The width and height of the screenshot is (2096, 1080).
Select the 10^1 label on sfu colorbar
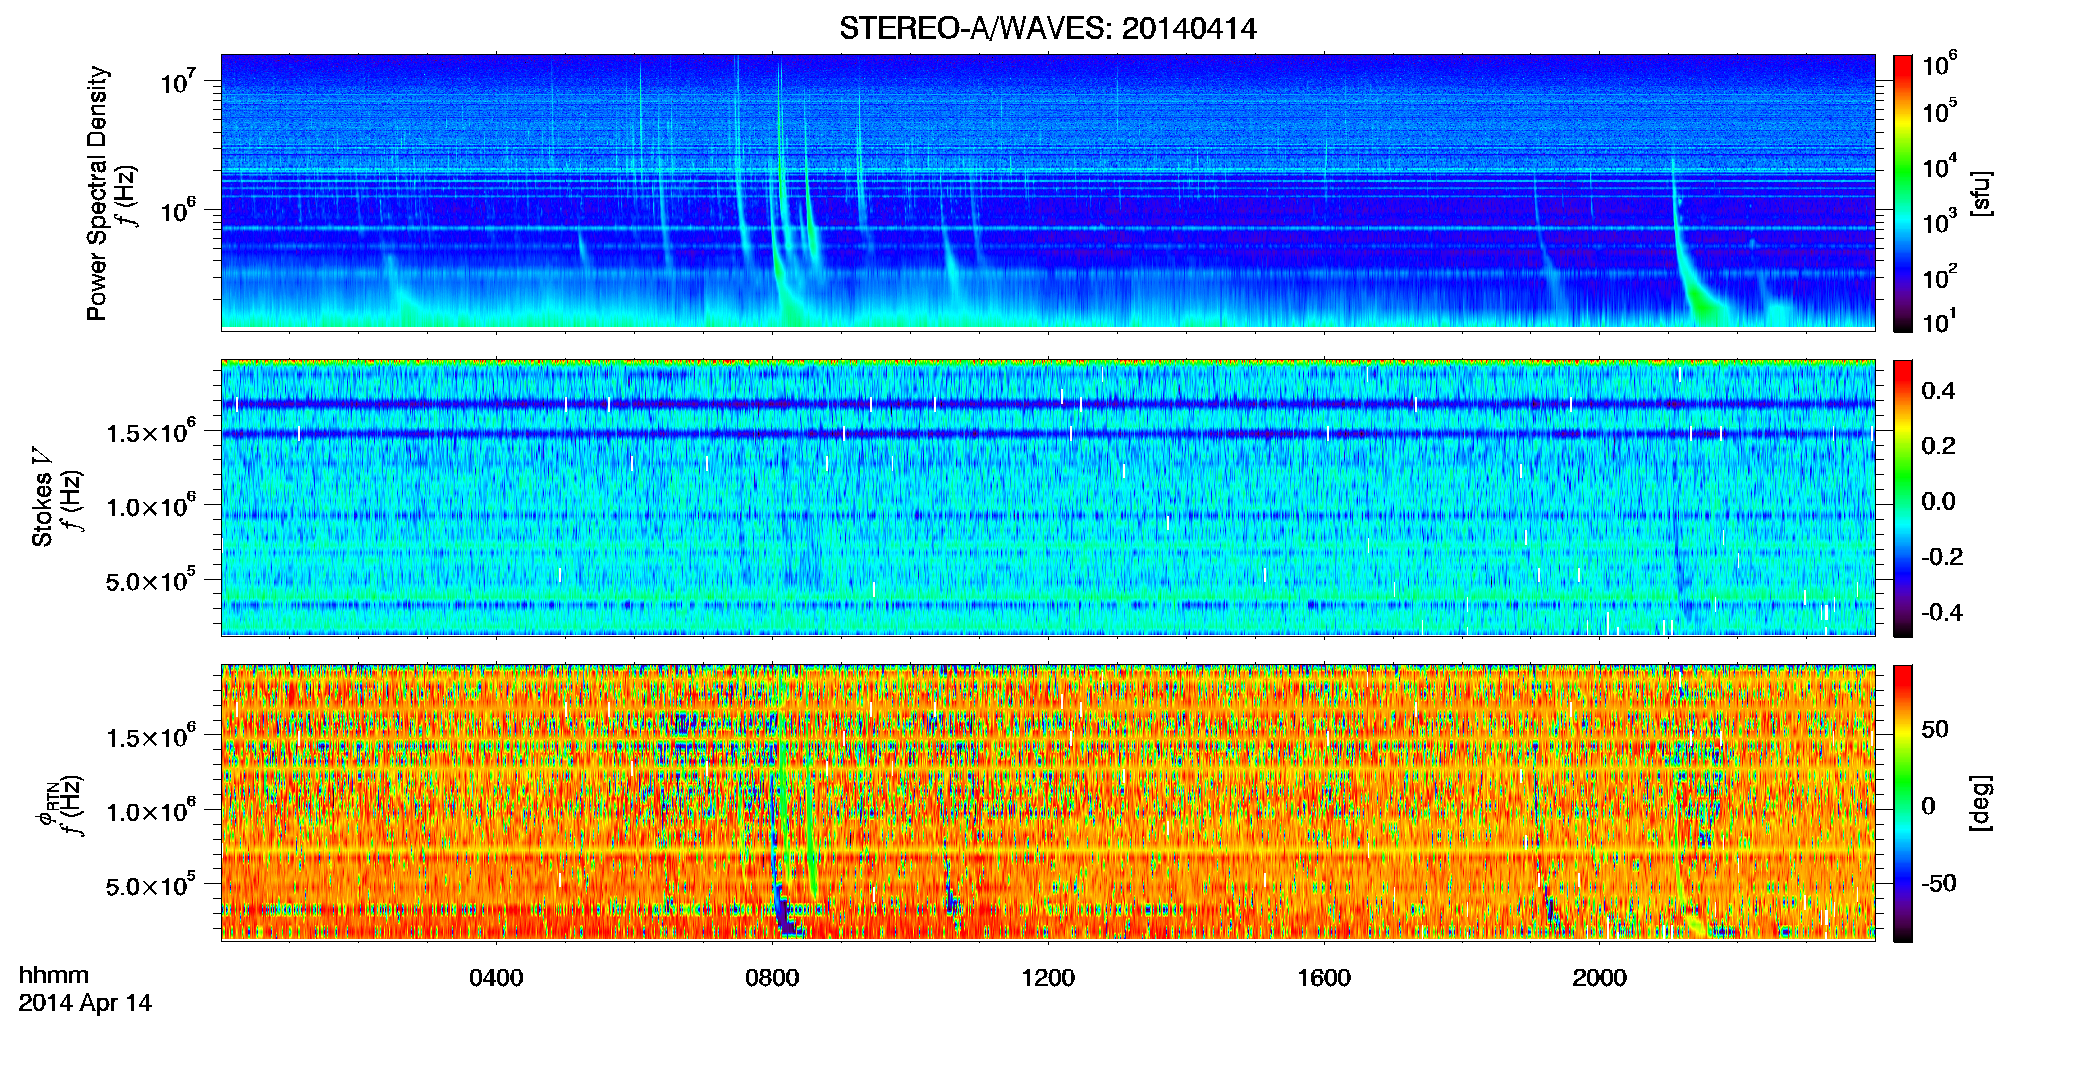[x=1940, y=322]
